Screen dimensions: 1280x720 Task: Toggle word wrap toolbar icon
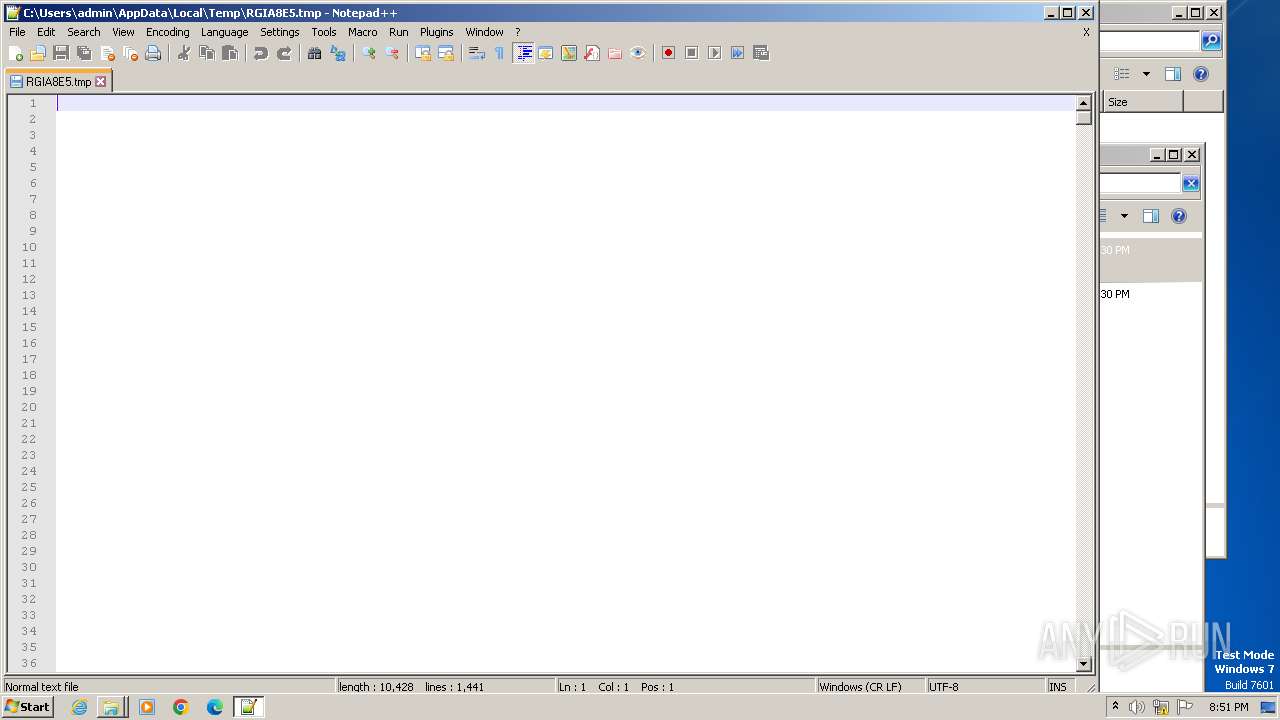click(477, 53)
